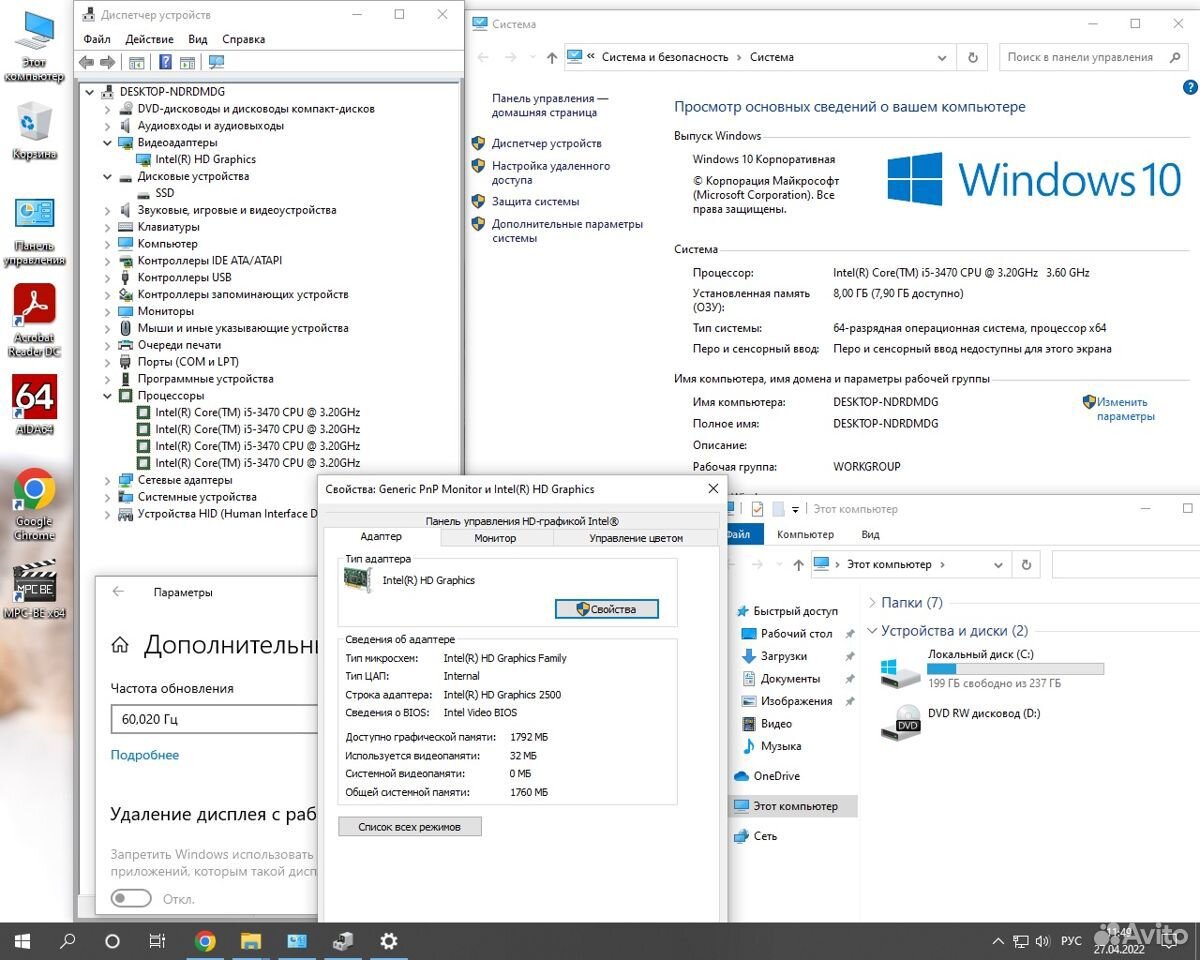The image size is (1200, 960).
Task: Expand Клавиатуры node in device tree
Action: coord(107,227)
